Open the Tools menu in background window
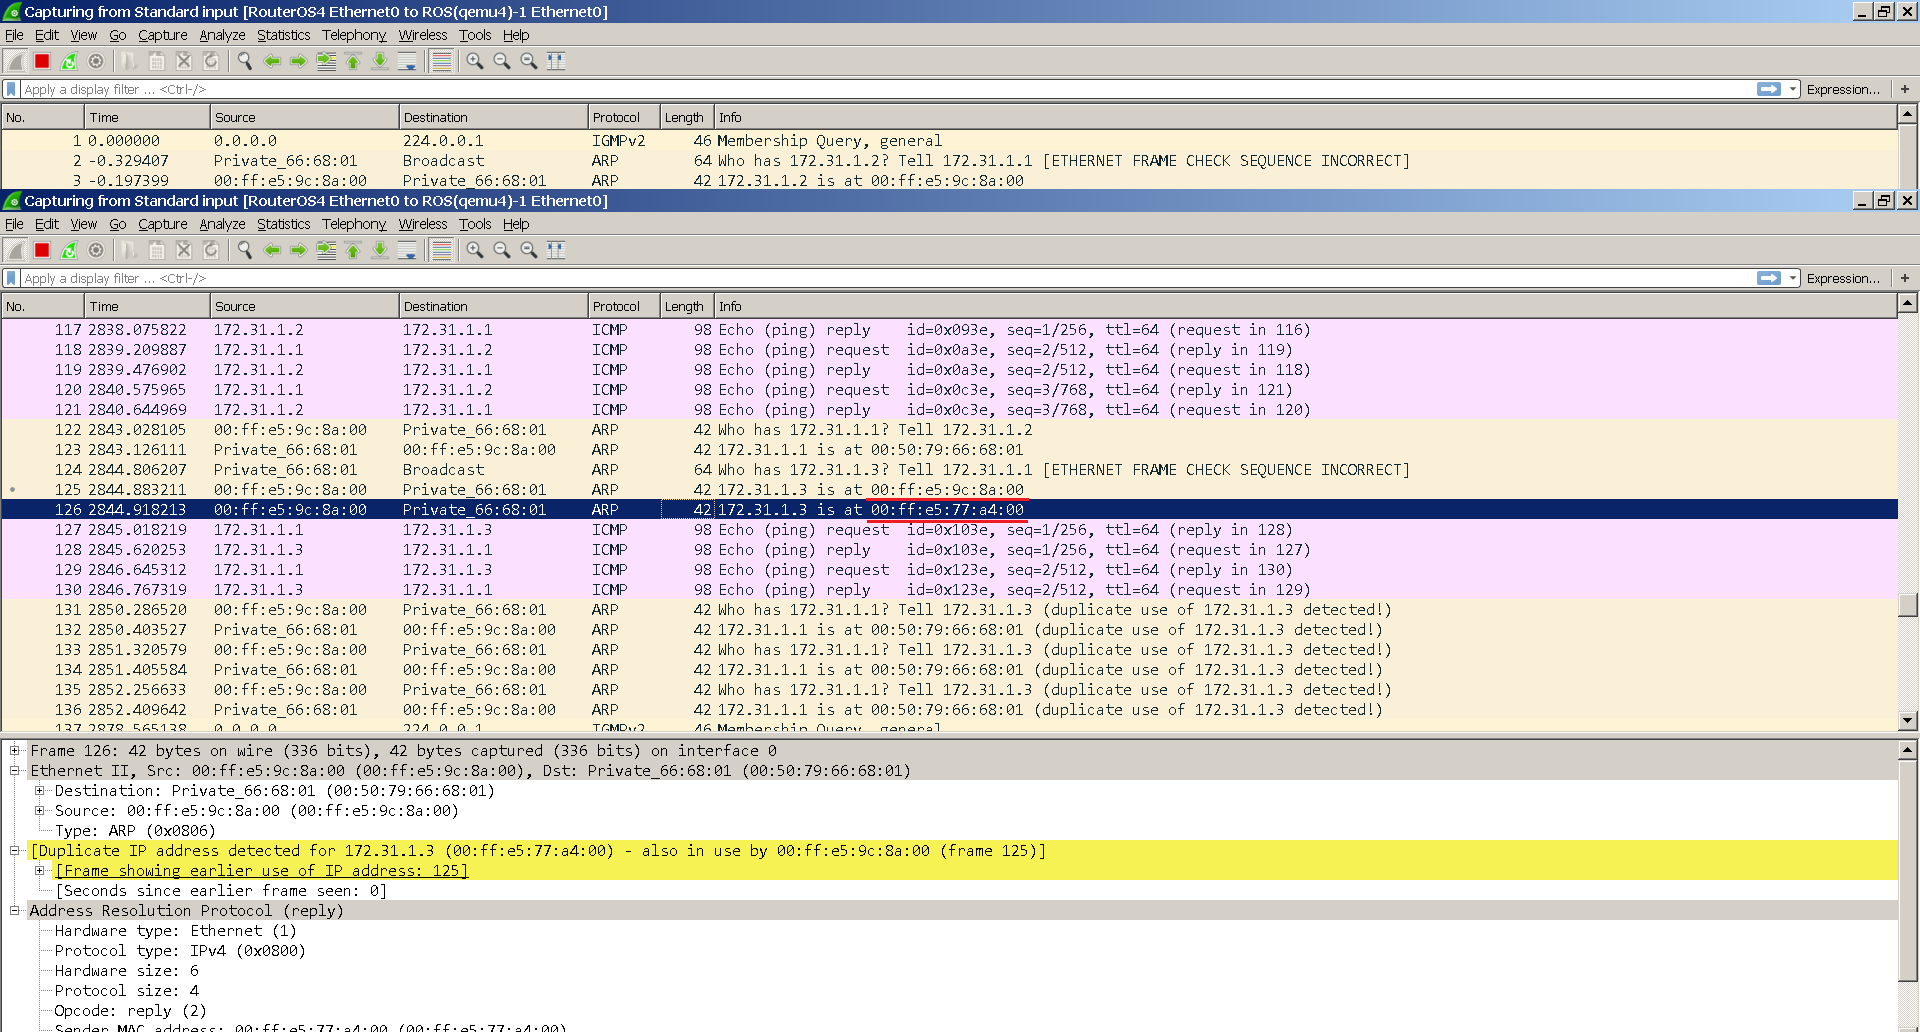The height and width of the screenshot is (1032, 1920). [475, 35]
